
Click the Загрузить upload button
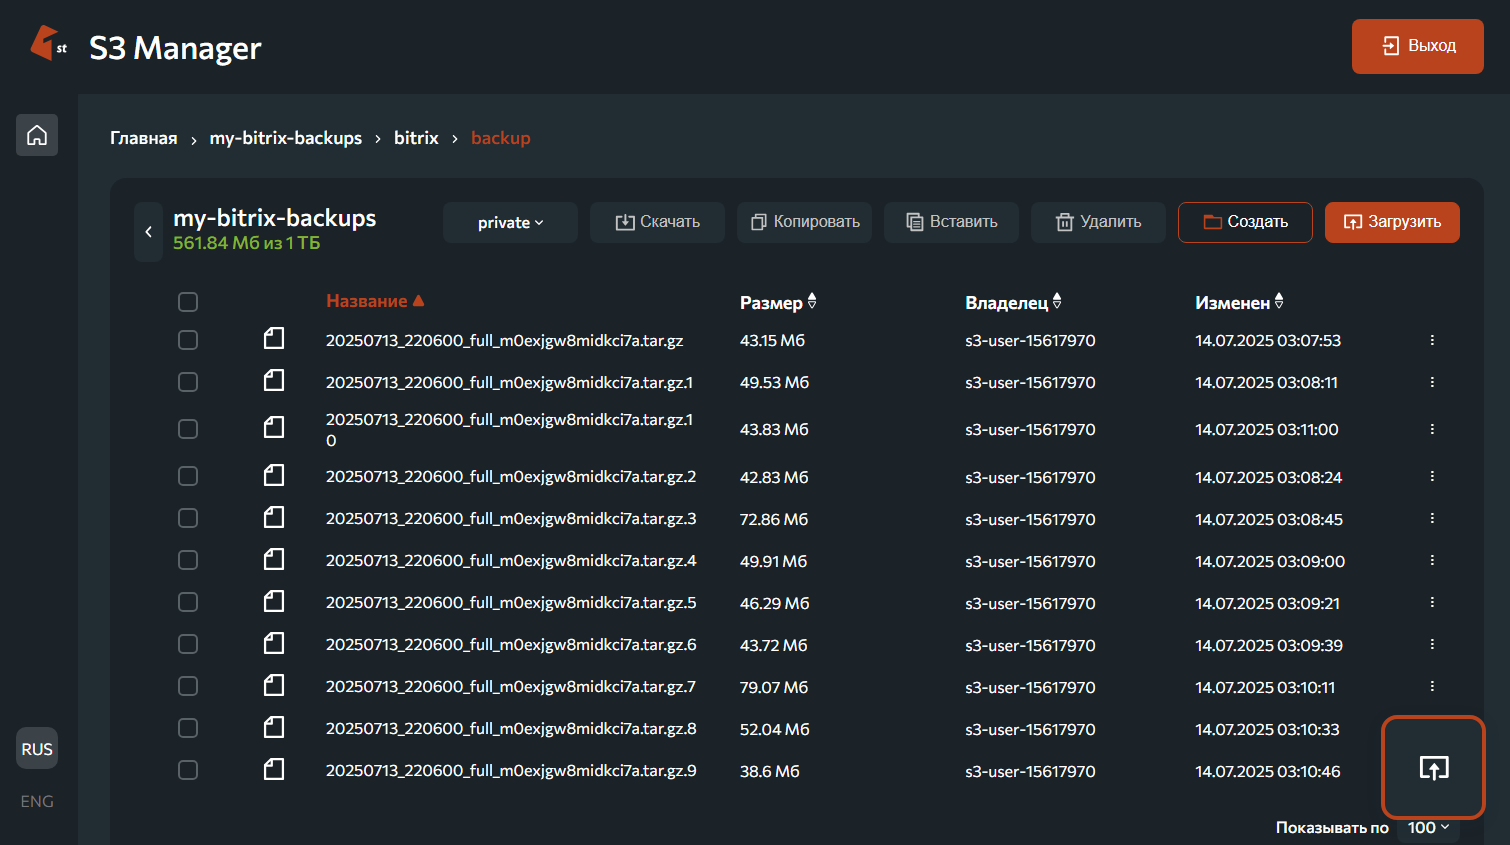(1392, 222)
